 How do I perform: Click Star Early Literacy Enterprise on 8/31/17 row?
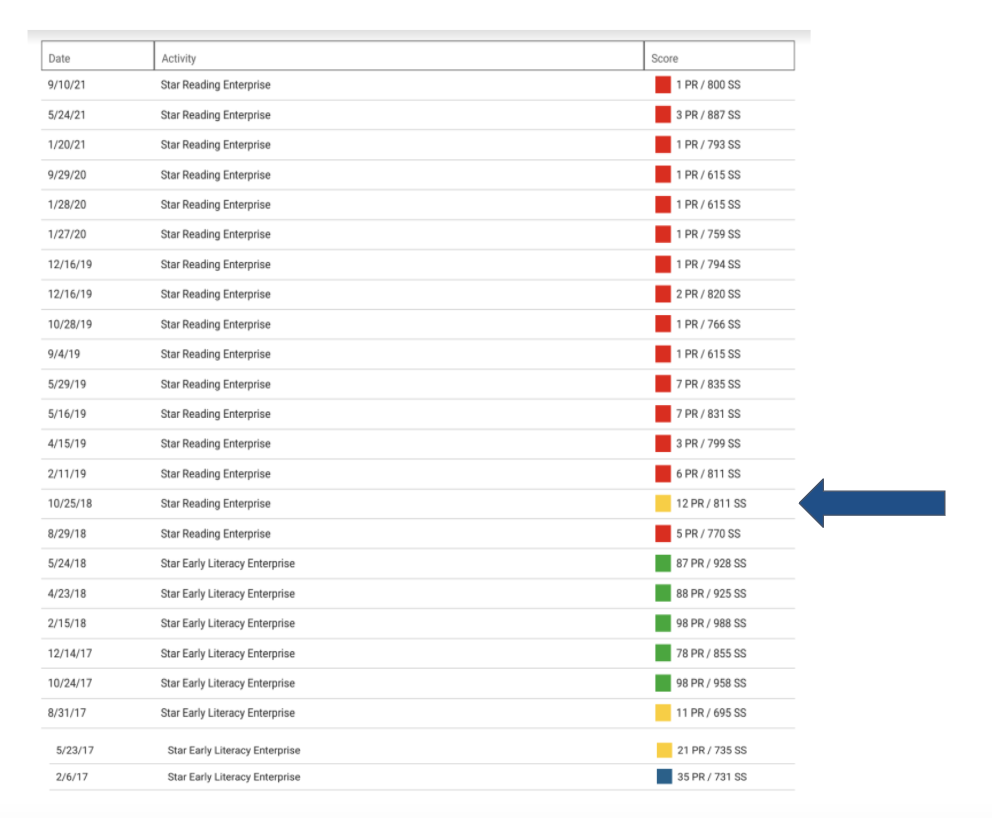tap(228, 713)
